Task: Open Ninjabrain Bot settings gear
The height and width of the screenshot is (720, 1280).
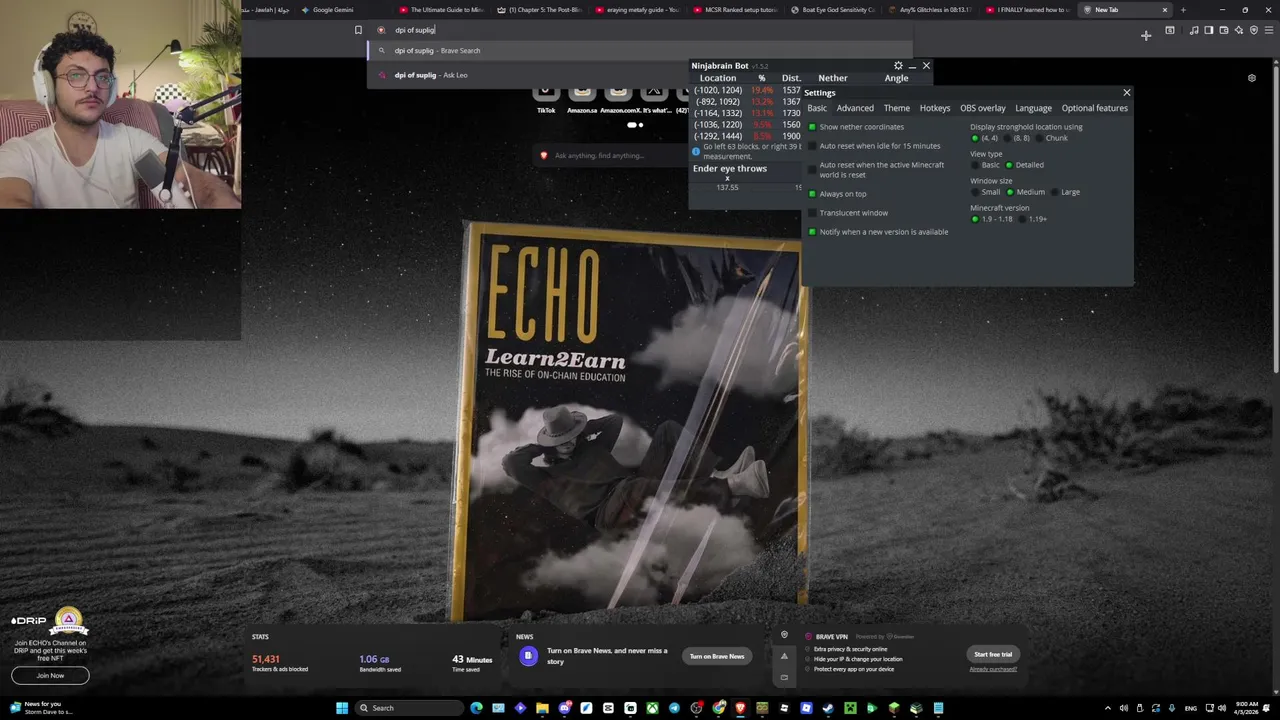Action: point(898,66)
